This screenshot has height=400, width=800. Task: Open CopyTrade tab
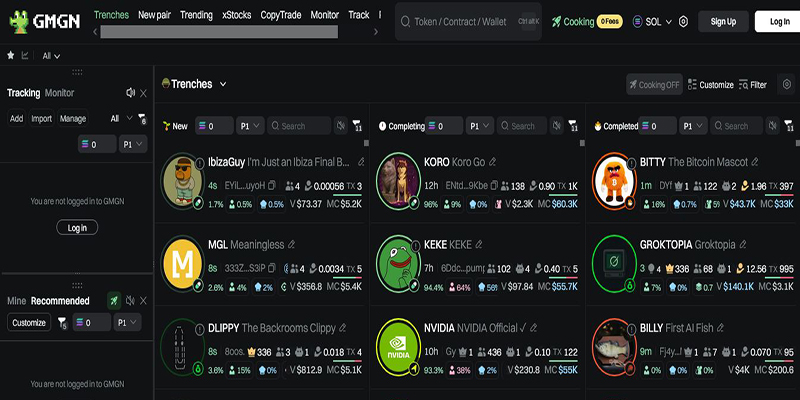281,15
